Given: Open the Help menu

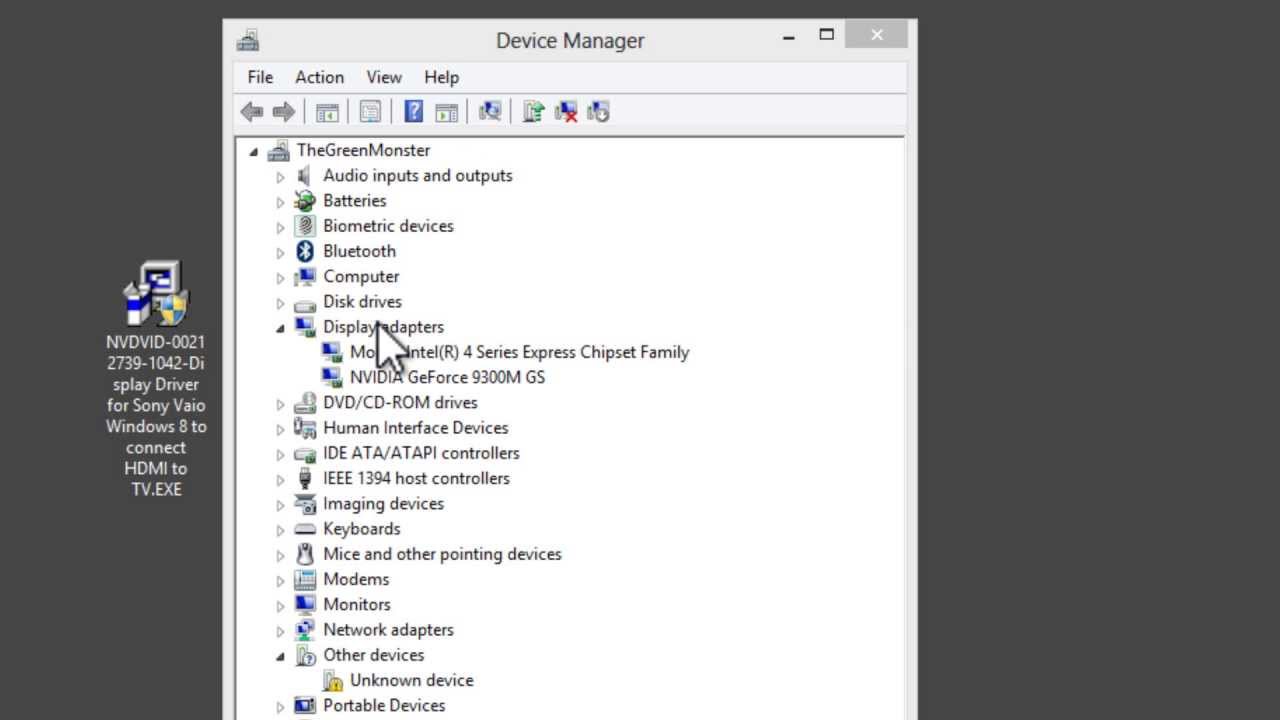Looking at the screenshot, I should (x=441, y=77).
